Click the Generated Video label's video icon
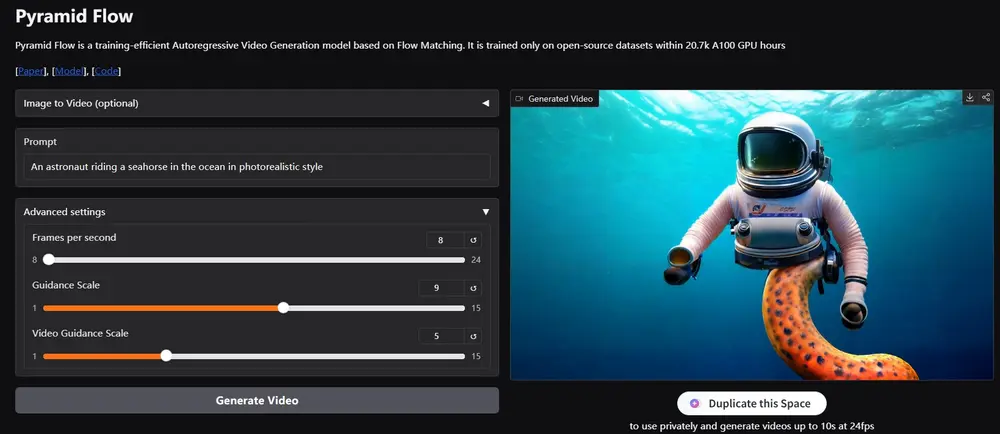This screenshot has width=1000, height=434. [x=519, y=99]
